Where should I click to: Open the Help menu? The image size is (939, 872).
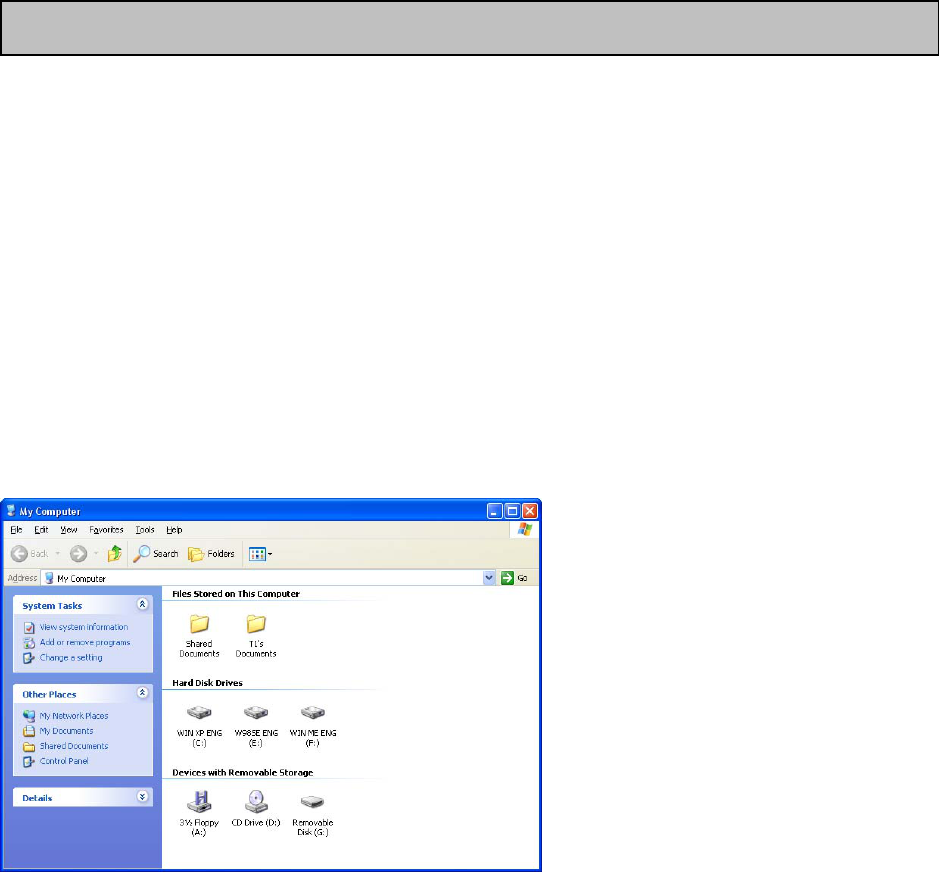coord(174,530)
